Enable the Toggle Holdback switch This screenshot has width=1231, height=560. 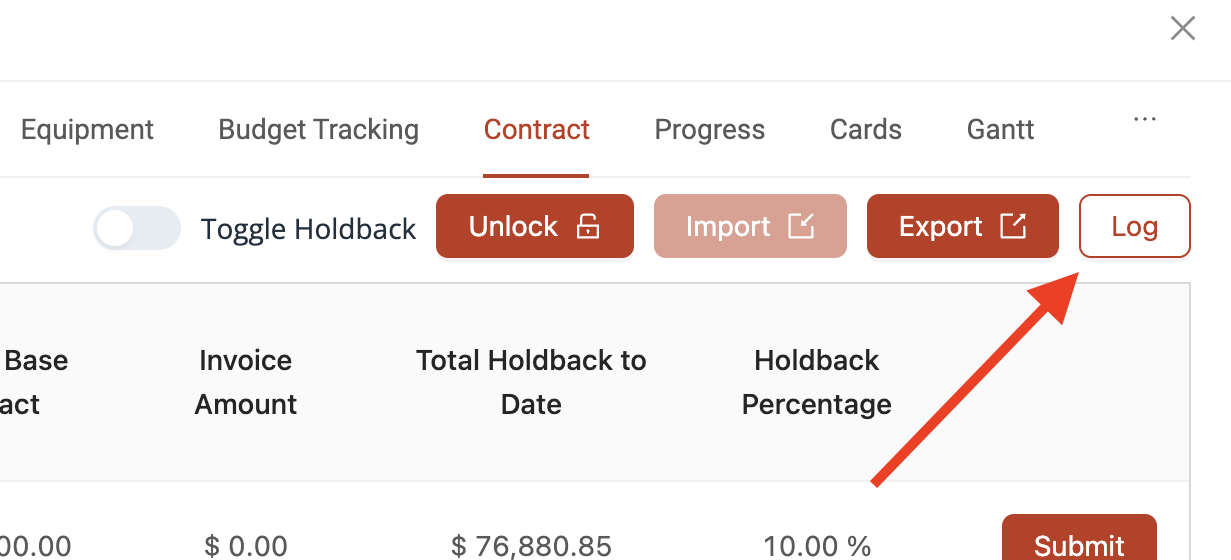click(x=137, y=228)
